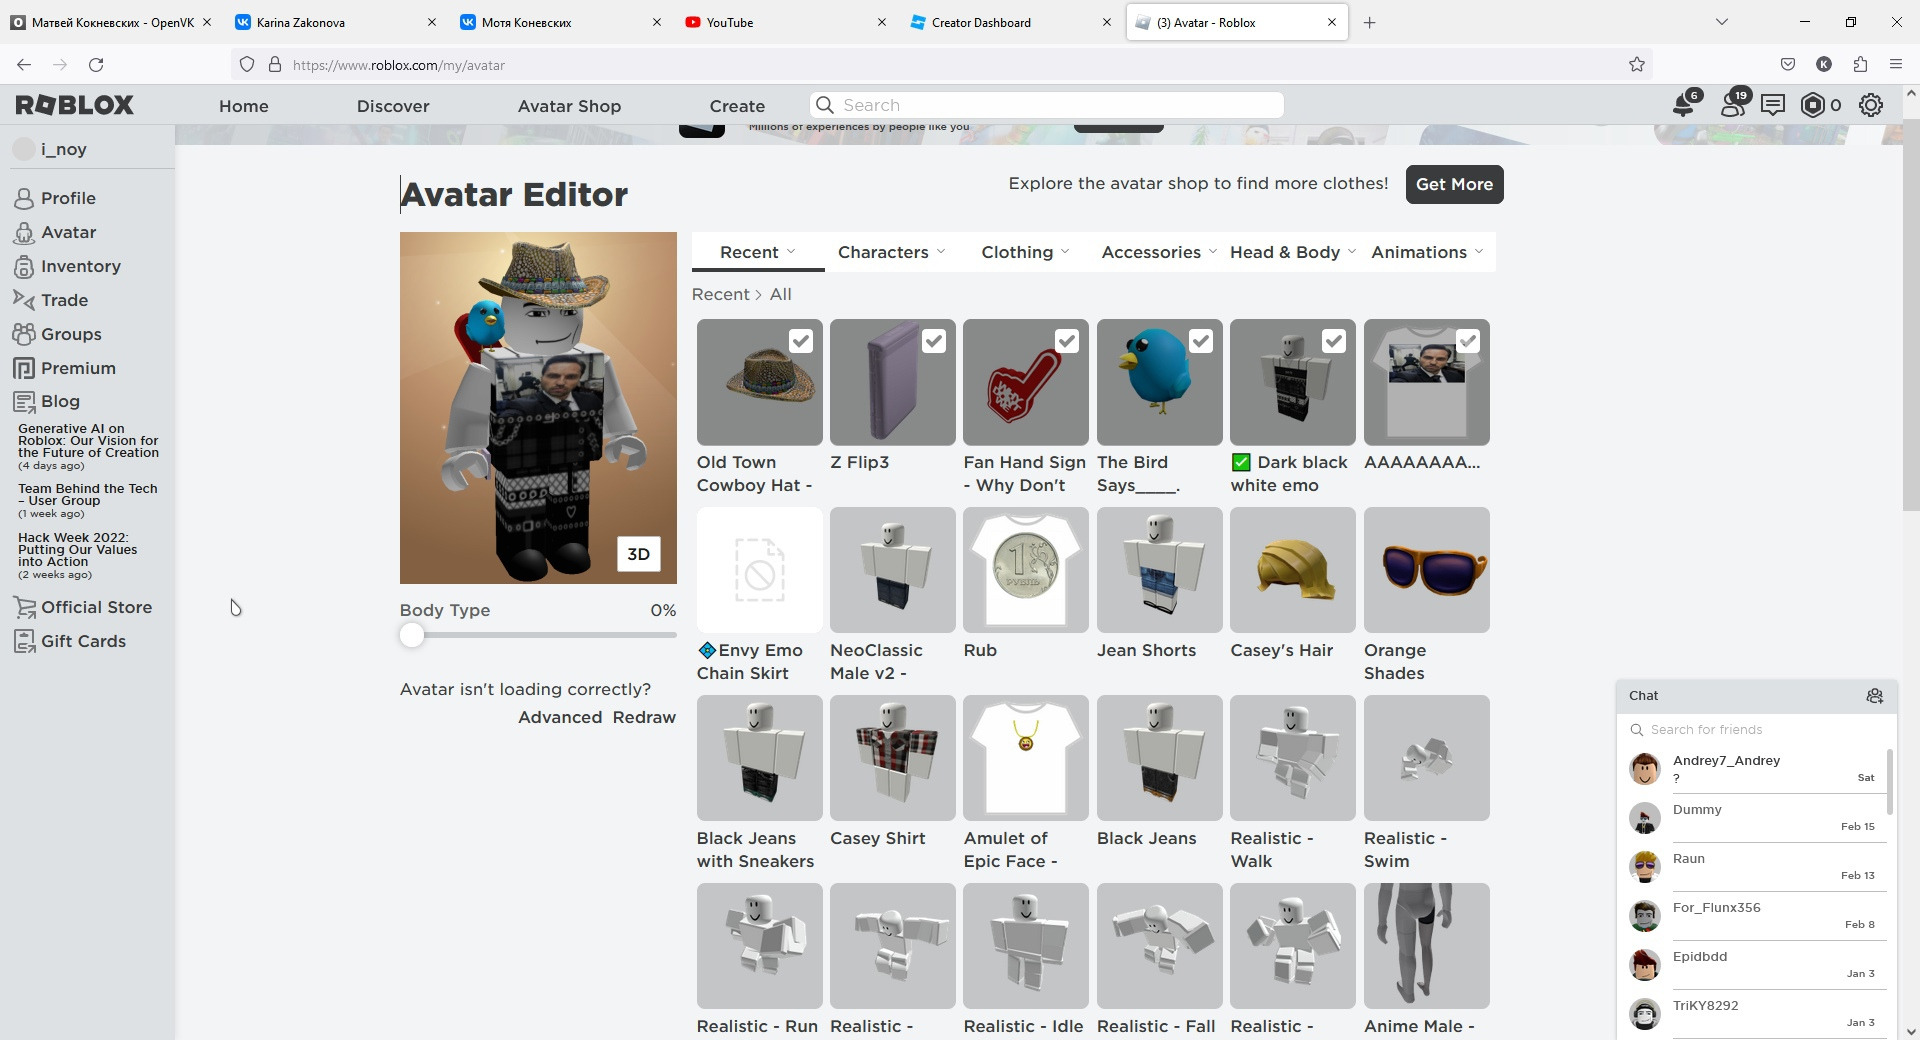Viewport: 1920px width, 1040px height.
Task: Click the Body Type slider handle
Action: click(x=411, y=635)
